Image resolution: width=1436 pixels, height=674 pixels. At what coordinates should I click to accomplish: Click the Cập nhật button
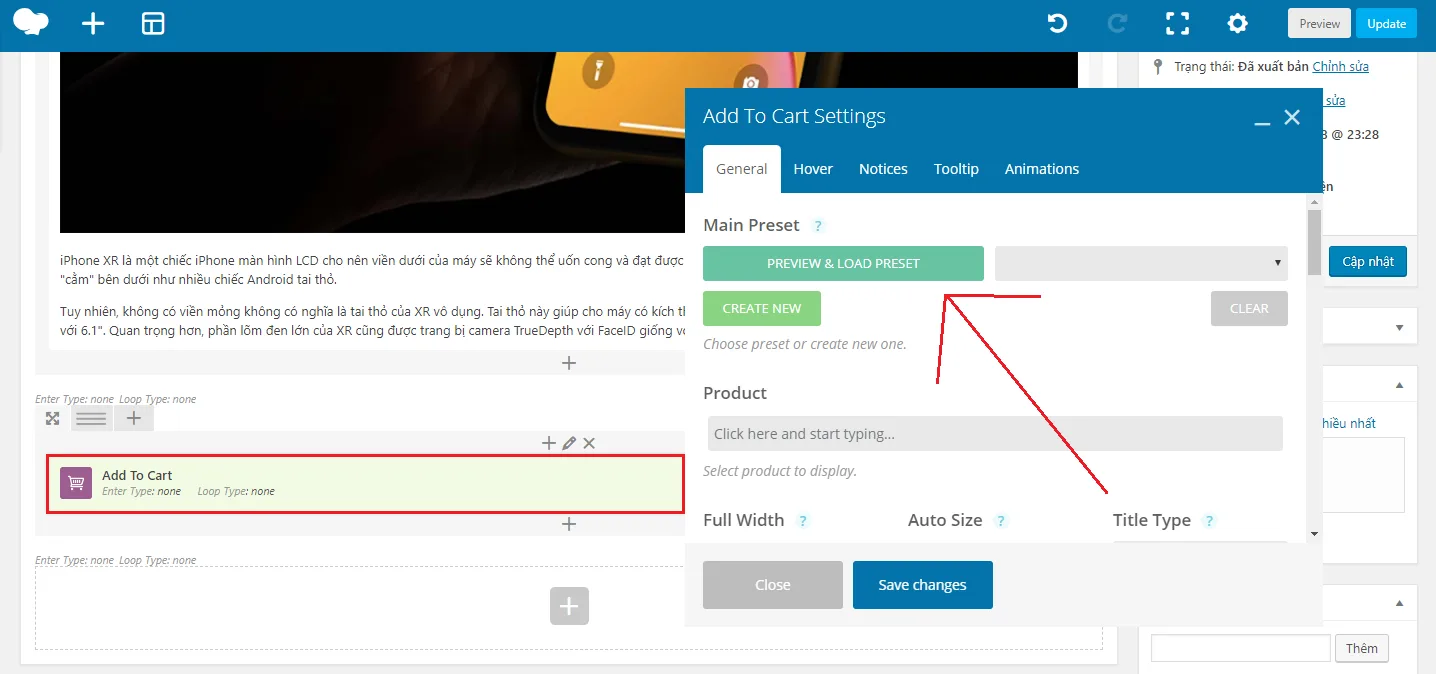coord(1368,261)
